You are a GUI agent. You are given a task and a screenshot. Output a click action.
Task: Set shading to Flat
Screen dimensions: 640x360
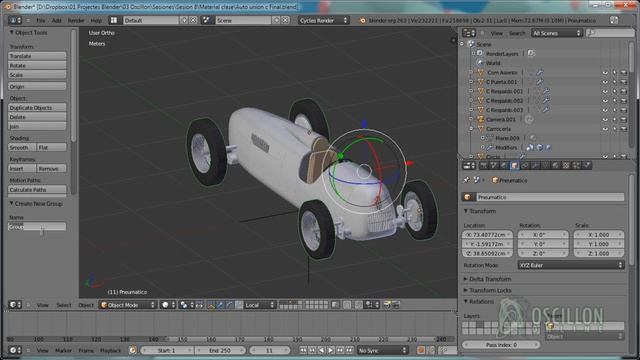(x=52, y=147)
